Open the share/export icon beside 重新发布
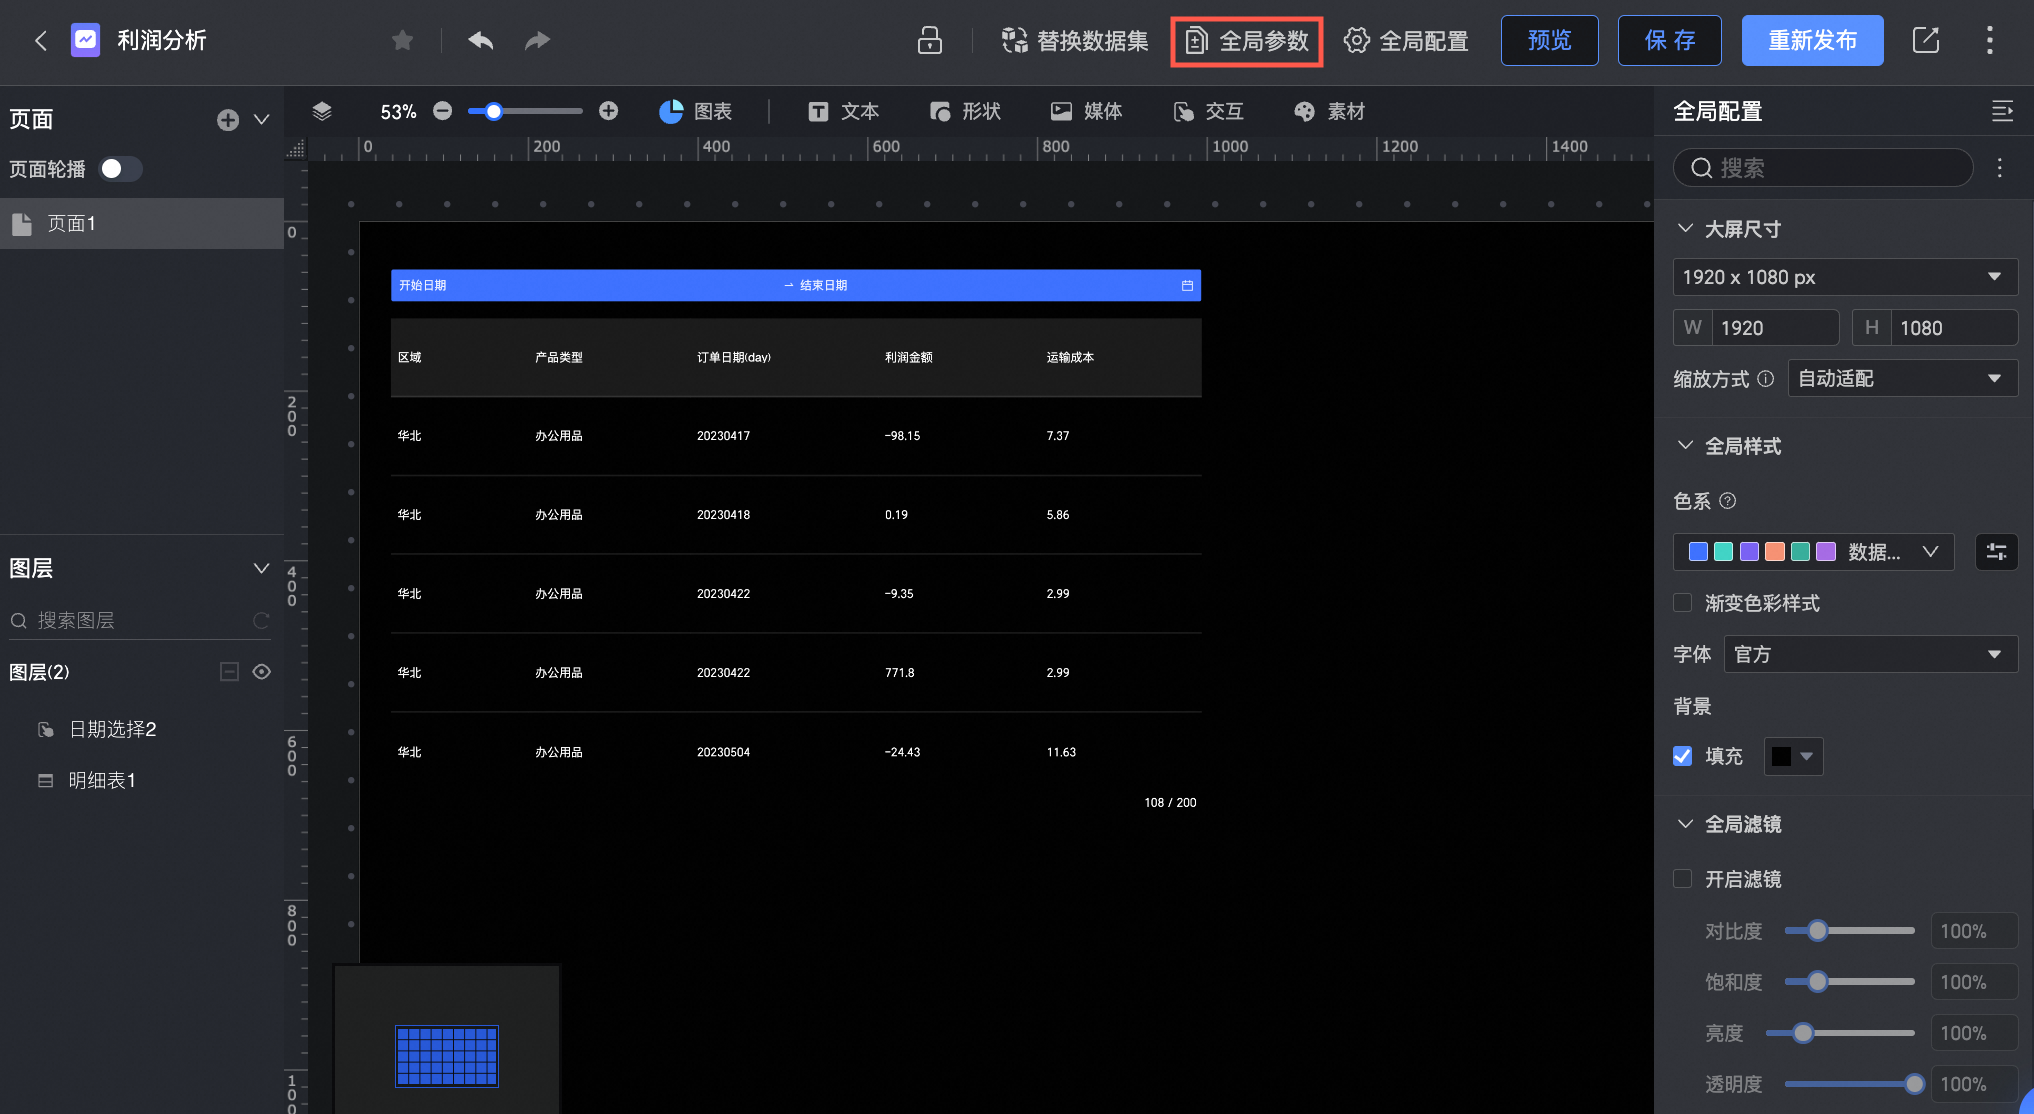 click(x=1926, y=40)
